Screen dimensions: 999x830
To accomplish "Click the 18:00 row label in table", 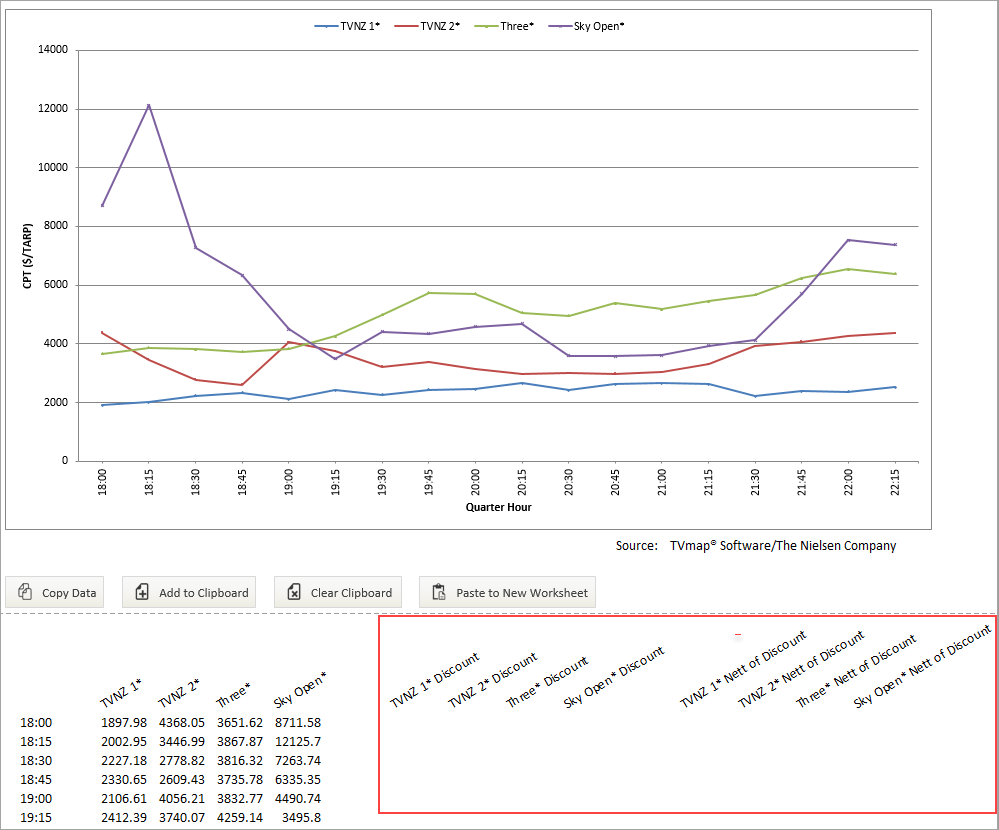I will 36,723.
